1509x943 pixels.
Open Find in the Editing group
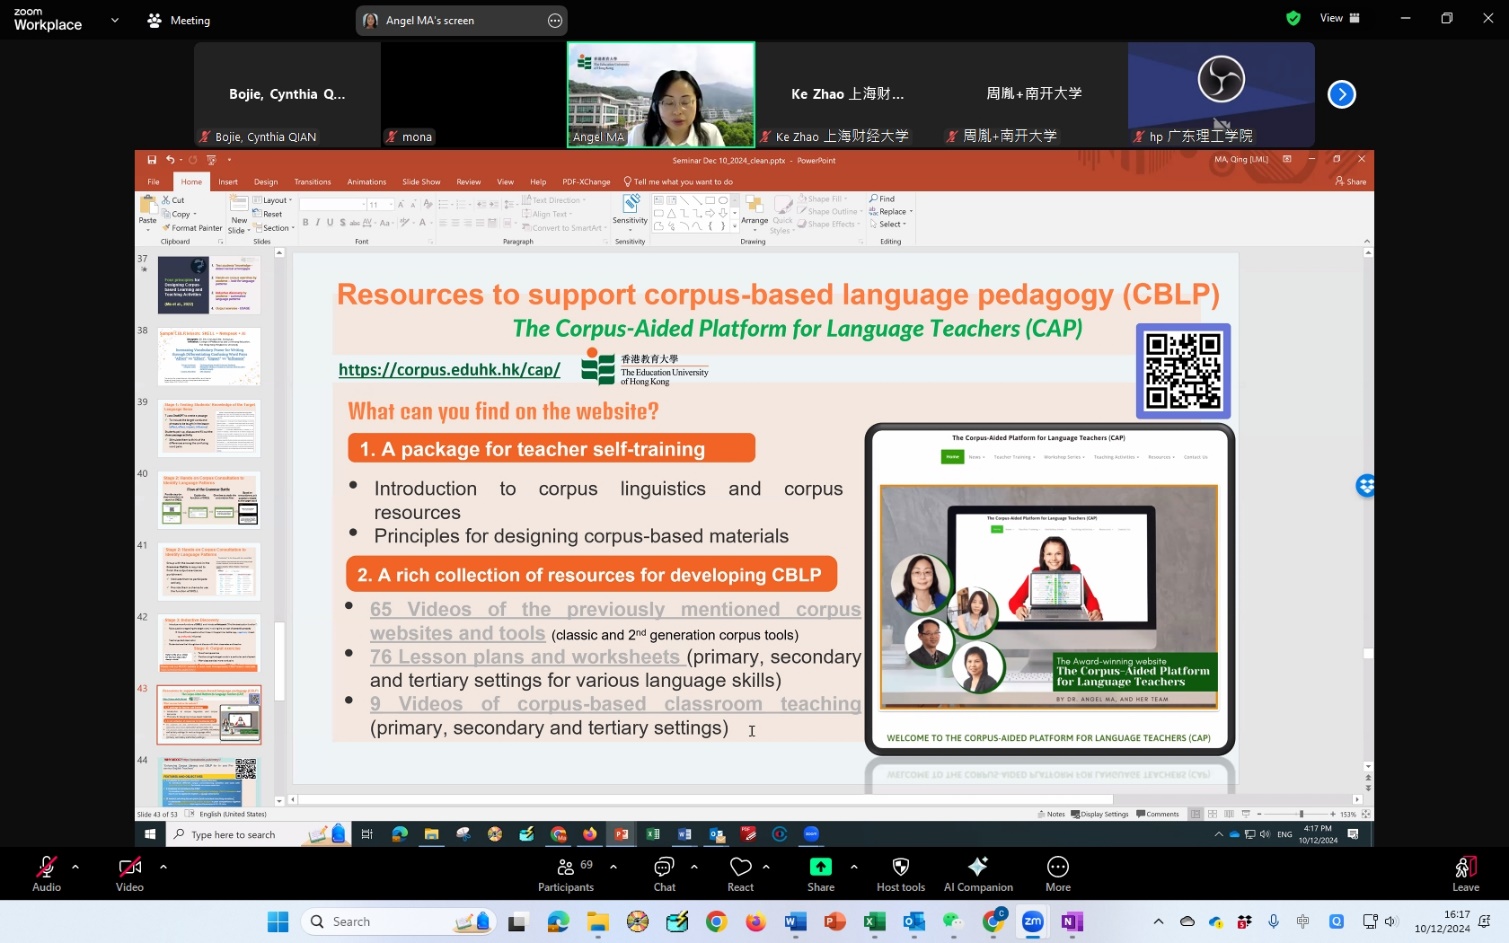[x=882, y=199]
